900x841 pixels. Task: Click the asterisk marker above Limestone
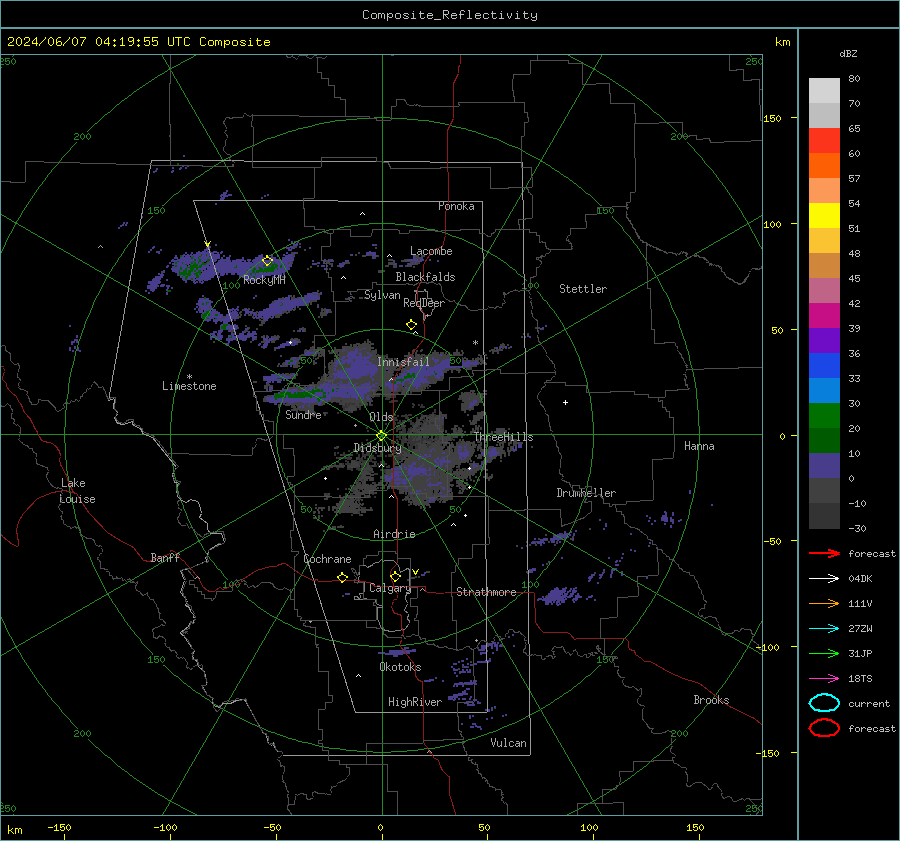tap(189, 377)
